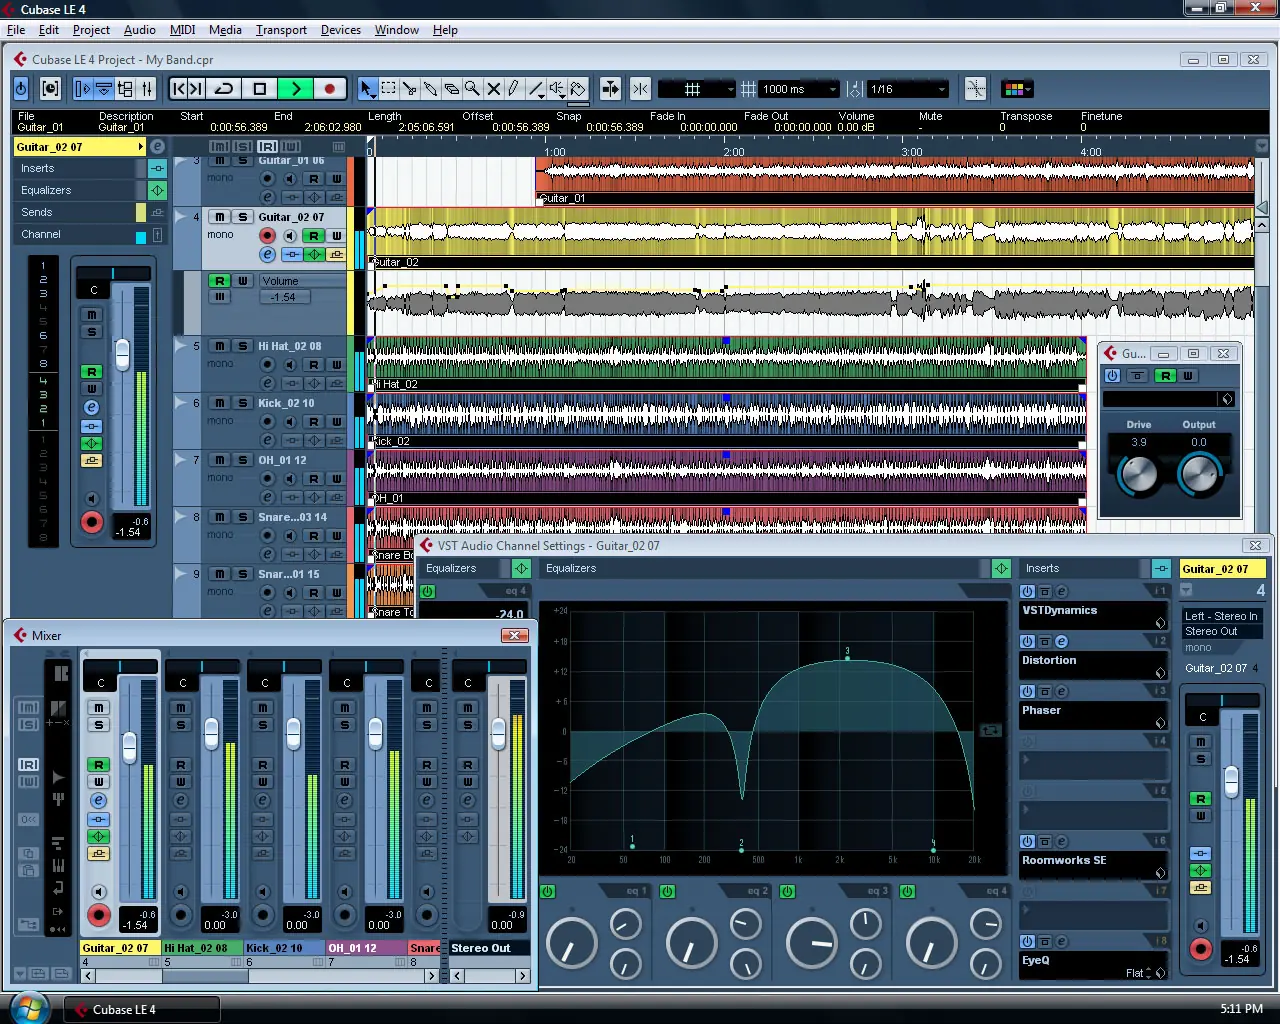Open the Mixer button in toolbar
The image size is (1280, 1024).
pyautogui.click(x=147, y=89)
